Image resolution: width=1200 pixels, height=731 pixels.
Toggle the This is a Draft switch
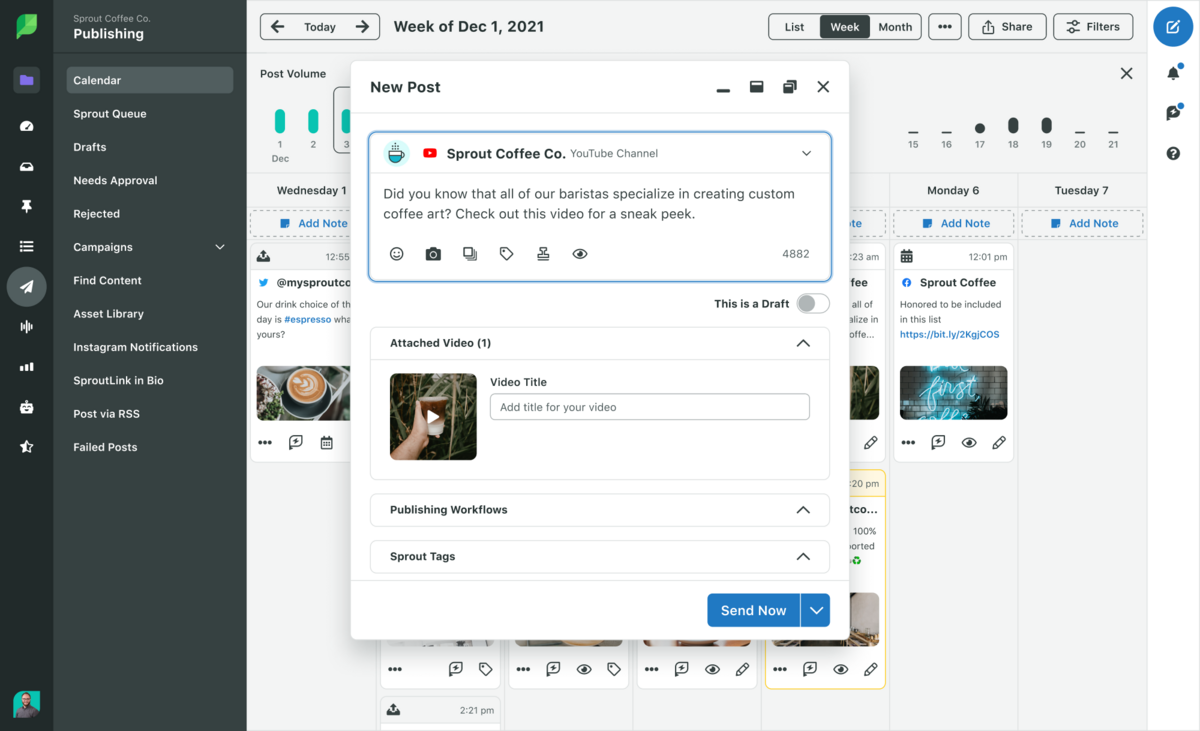(813, 303)
